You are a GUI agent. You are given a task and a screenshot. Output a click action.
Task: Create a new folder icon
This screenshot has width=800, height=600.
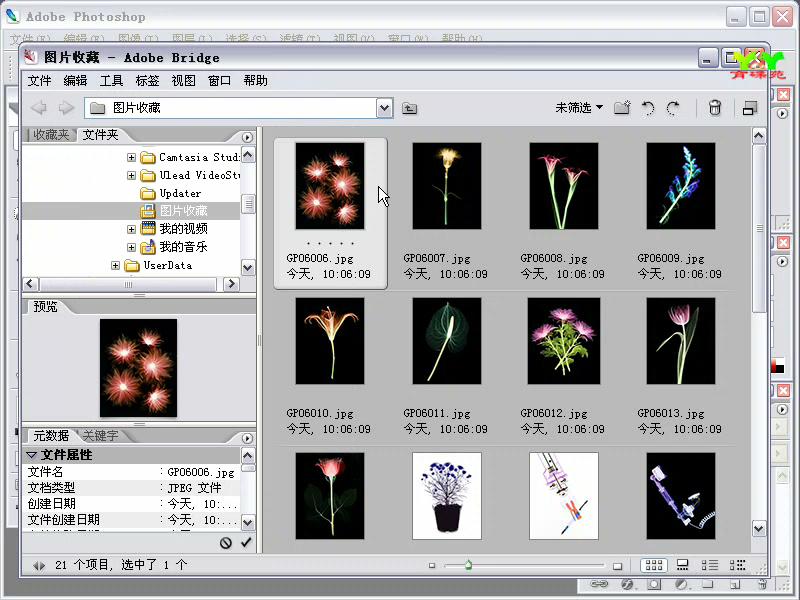pyautogui.click(x=622, y=108)
